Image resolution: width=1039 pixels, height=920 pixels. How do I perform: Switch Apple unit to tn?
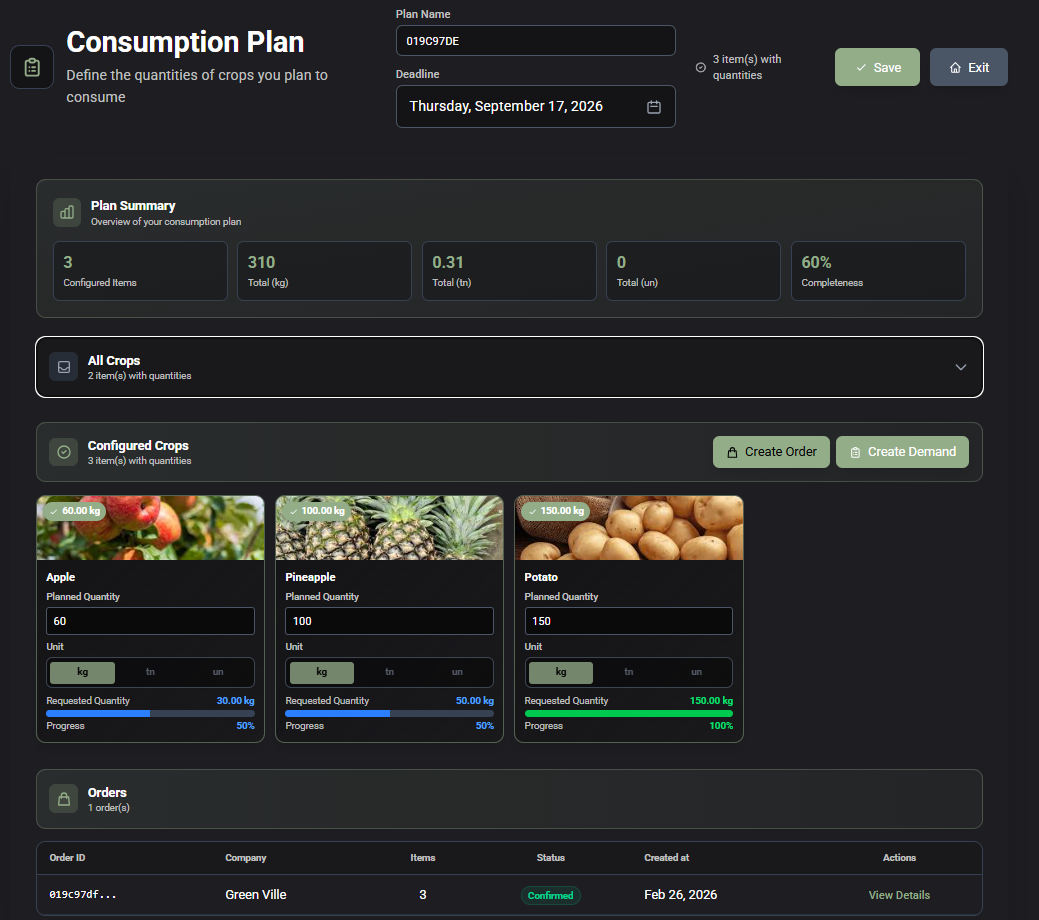coord(149,672)
